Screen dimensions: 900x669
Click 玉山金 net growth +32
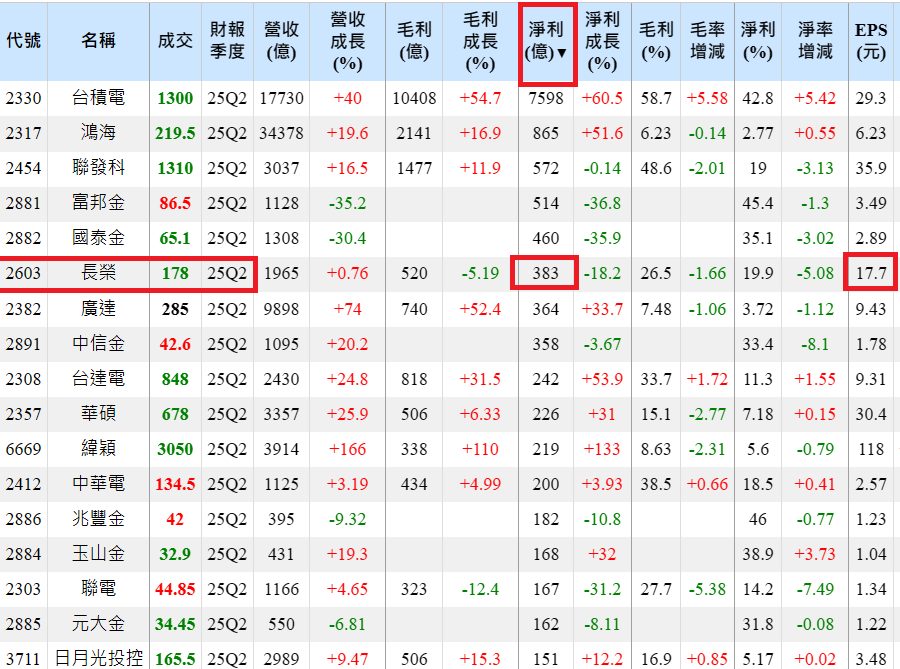click(602, 554)
